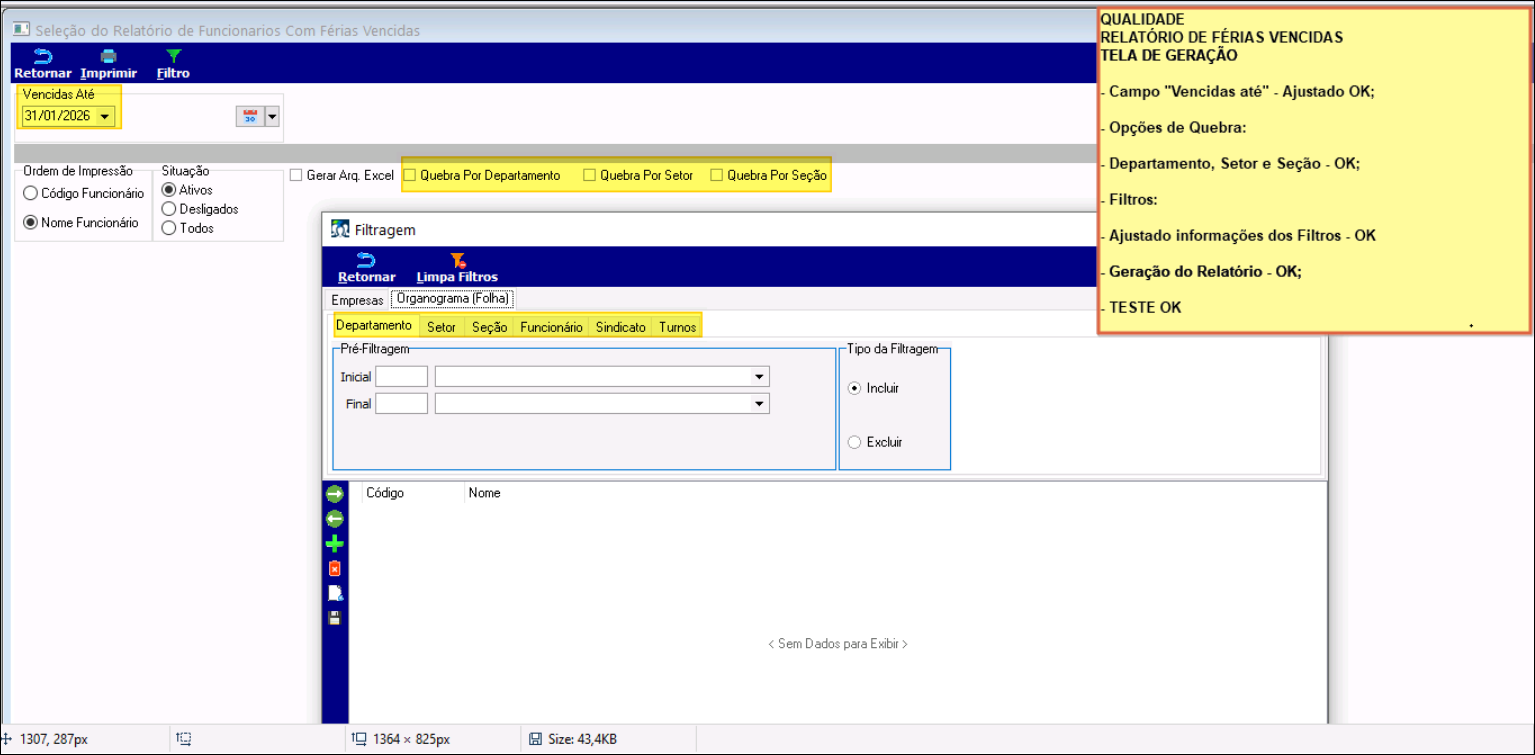
Task: Click the Inicial code input field
Action: point(401,377)
